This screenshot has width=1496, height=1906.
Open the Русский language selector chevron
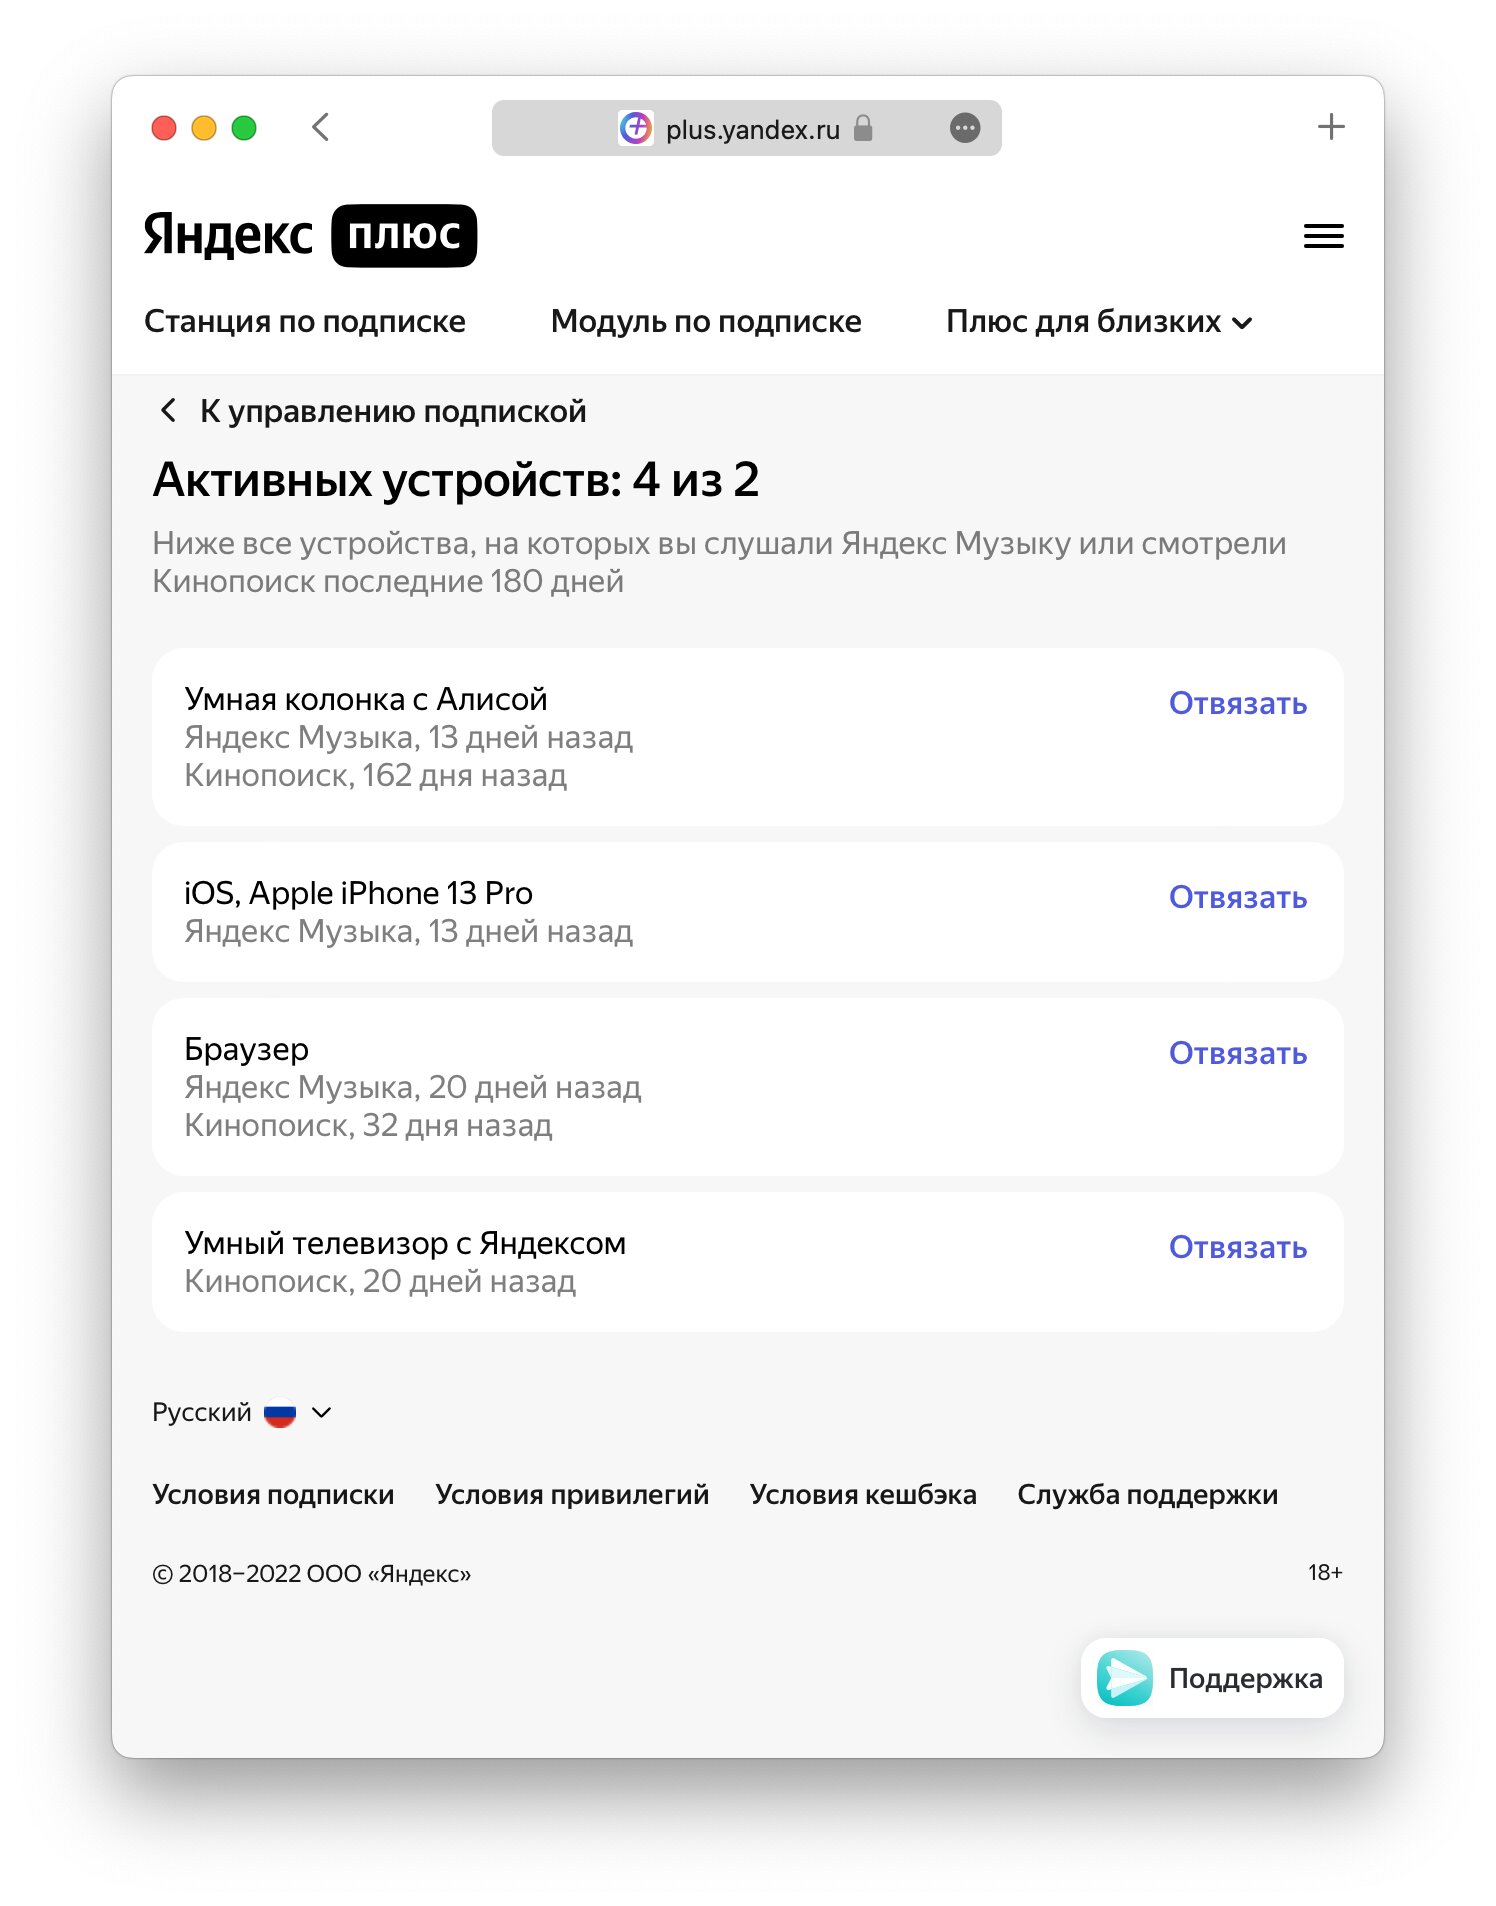click(321, 1412)
